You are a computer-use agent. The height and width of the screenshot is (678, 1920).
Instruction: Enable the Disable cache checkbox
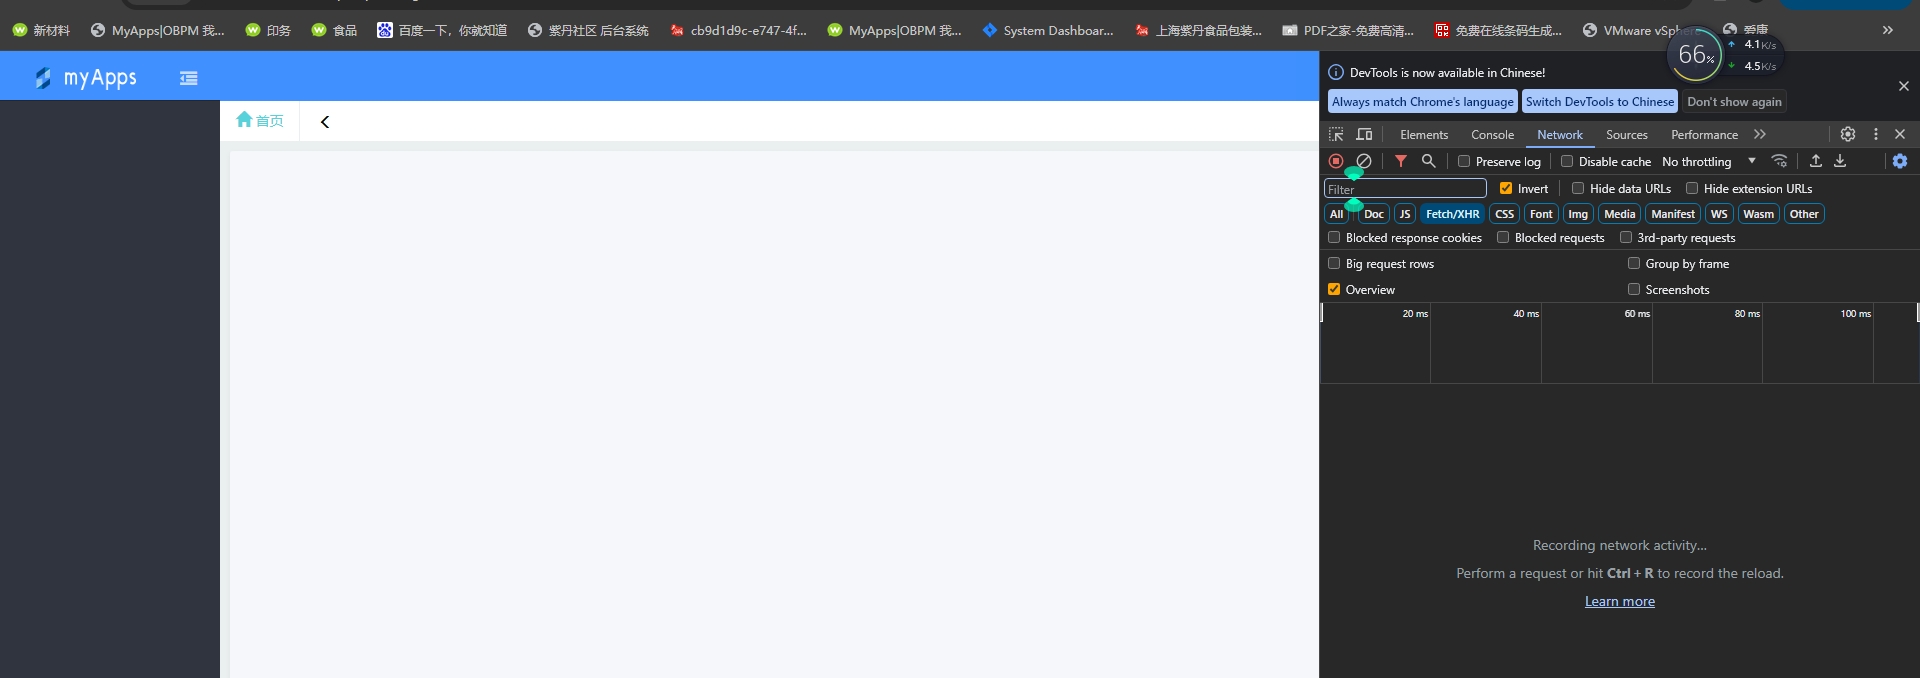pyautogui.click(x=1567, y=161)
